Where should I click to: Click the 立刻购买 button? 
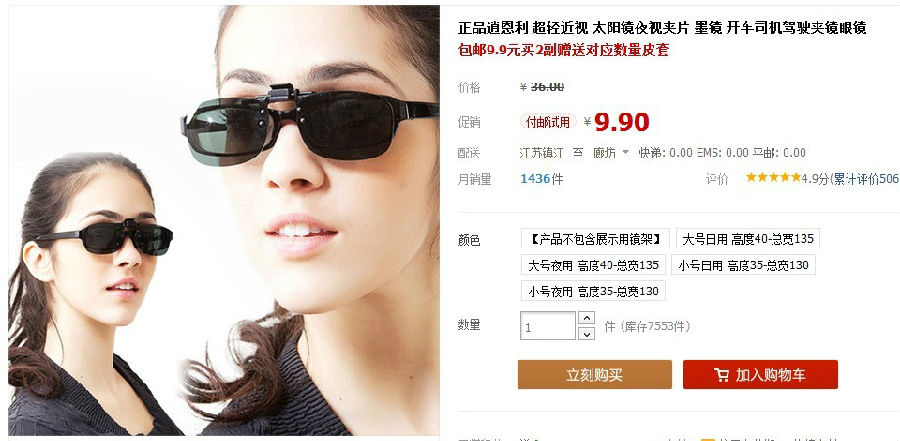(x=595, y=374)
